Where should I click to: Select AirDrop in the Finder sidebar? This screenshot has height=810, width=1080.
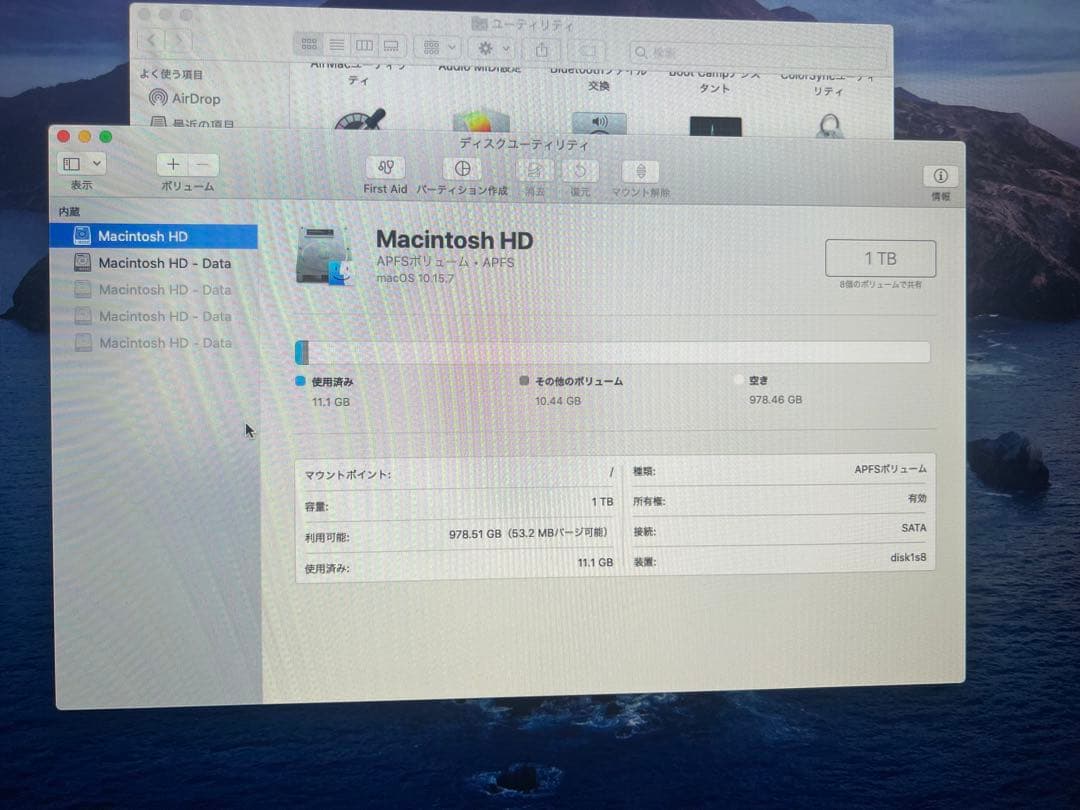click(x=184, y=98)
